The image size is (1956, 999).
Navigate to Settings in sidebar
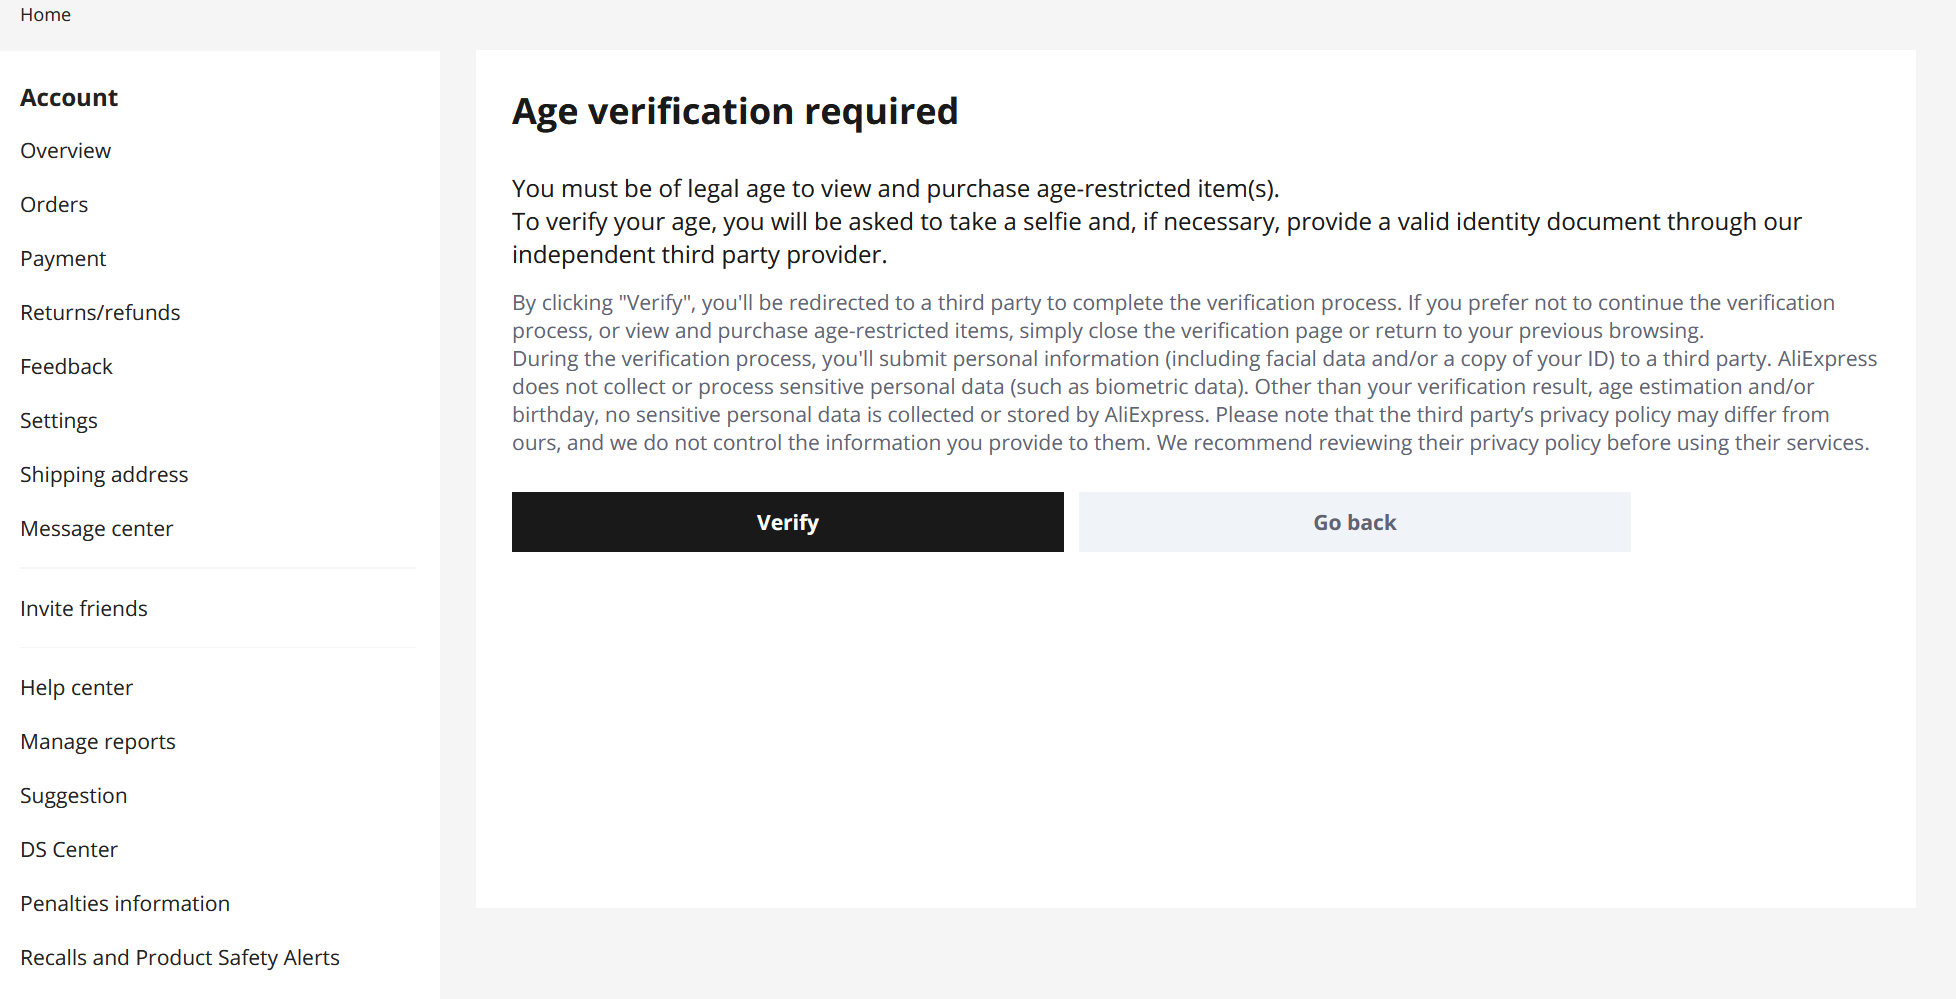(59, 421)
